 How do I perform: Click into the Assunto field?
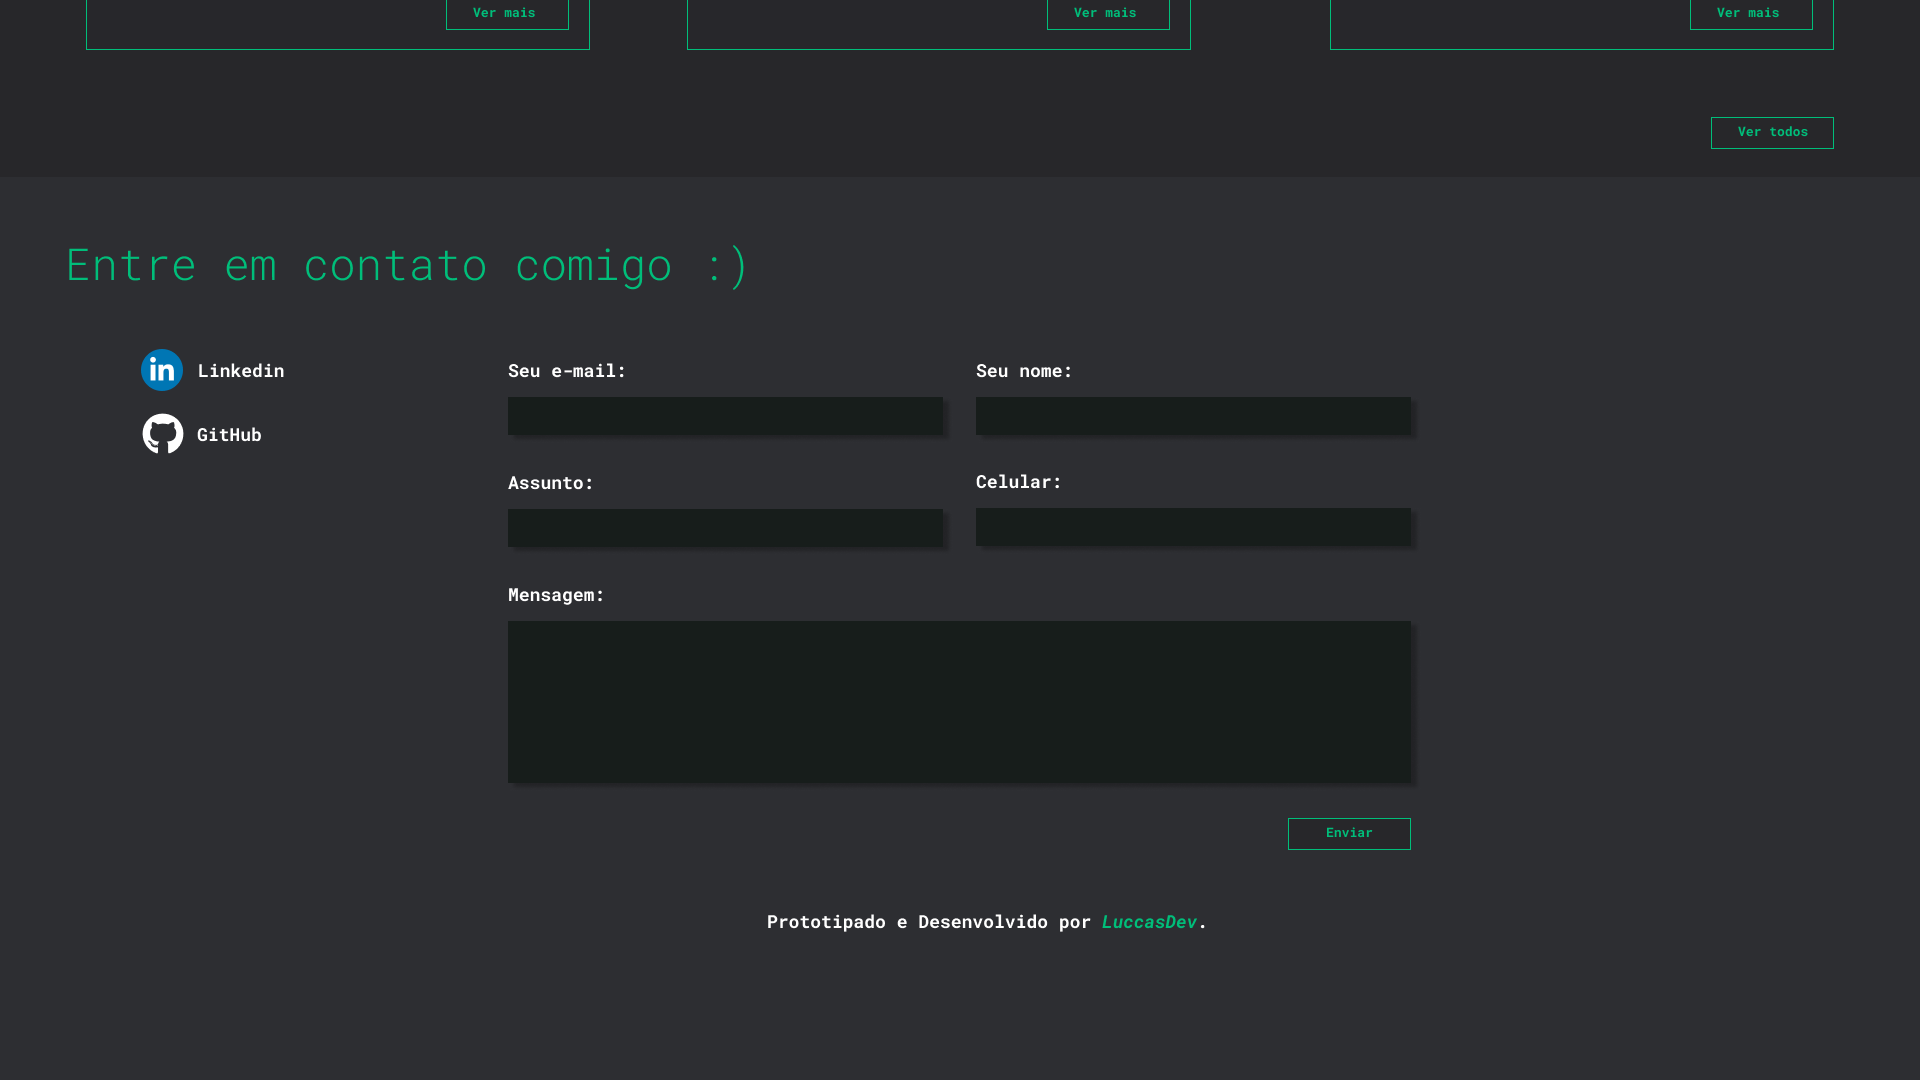click(725, 528)
